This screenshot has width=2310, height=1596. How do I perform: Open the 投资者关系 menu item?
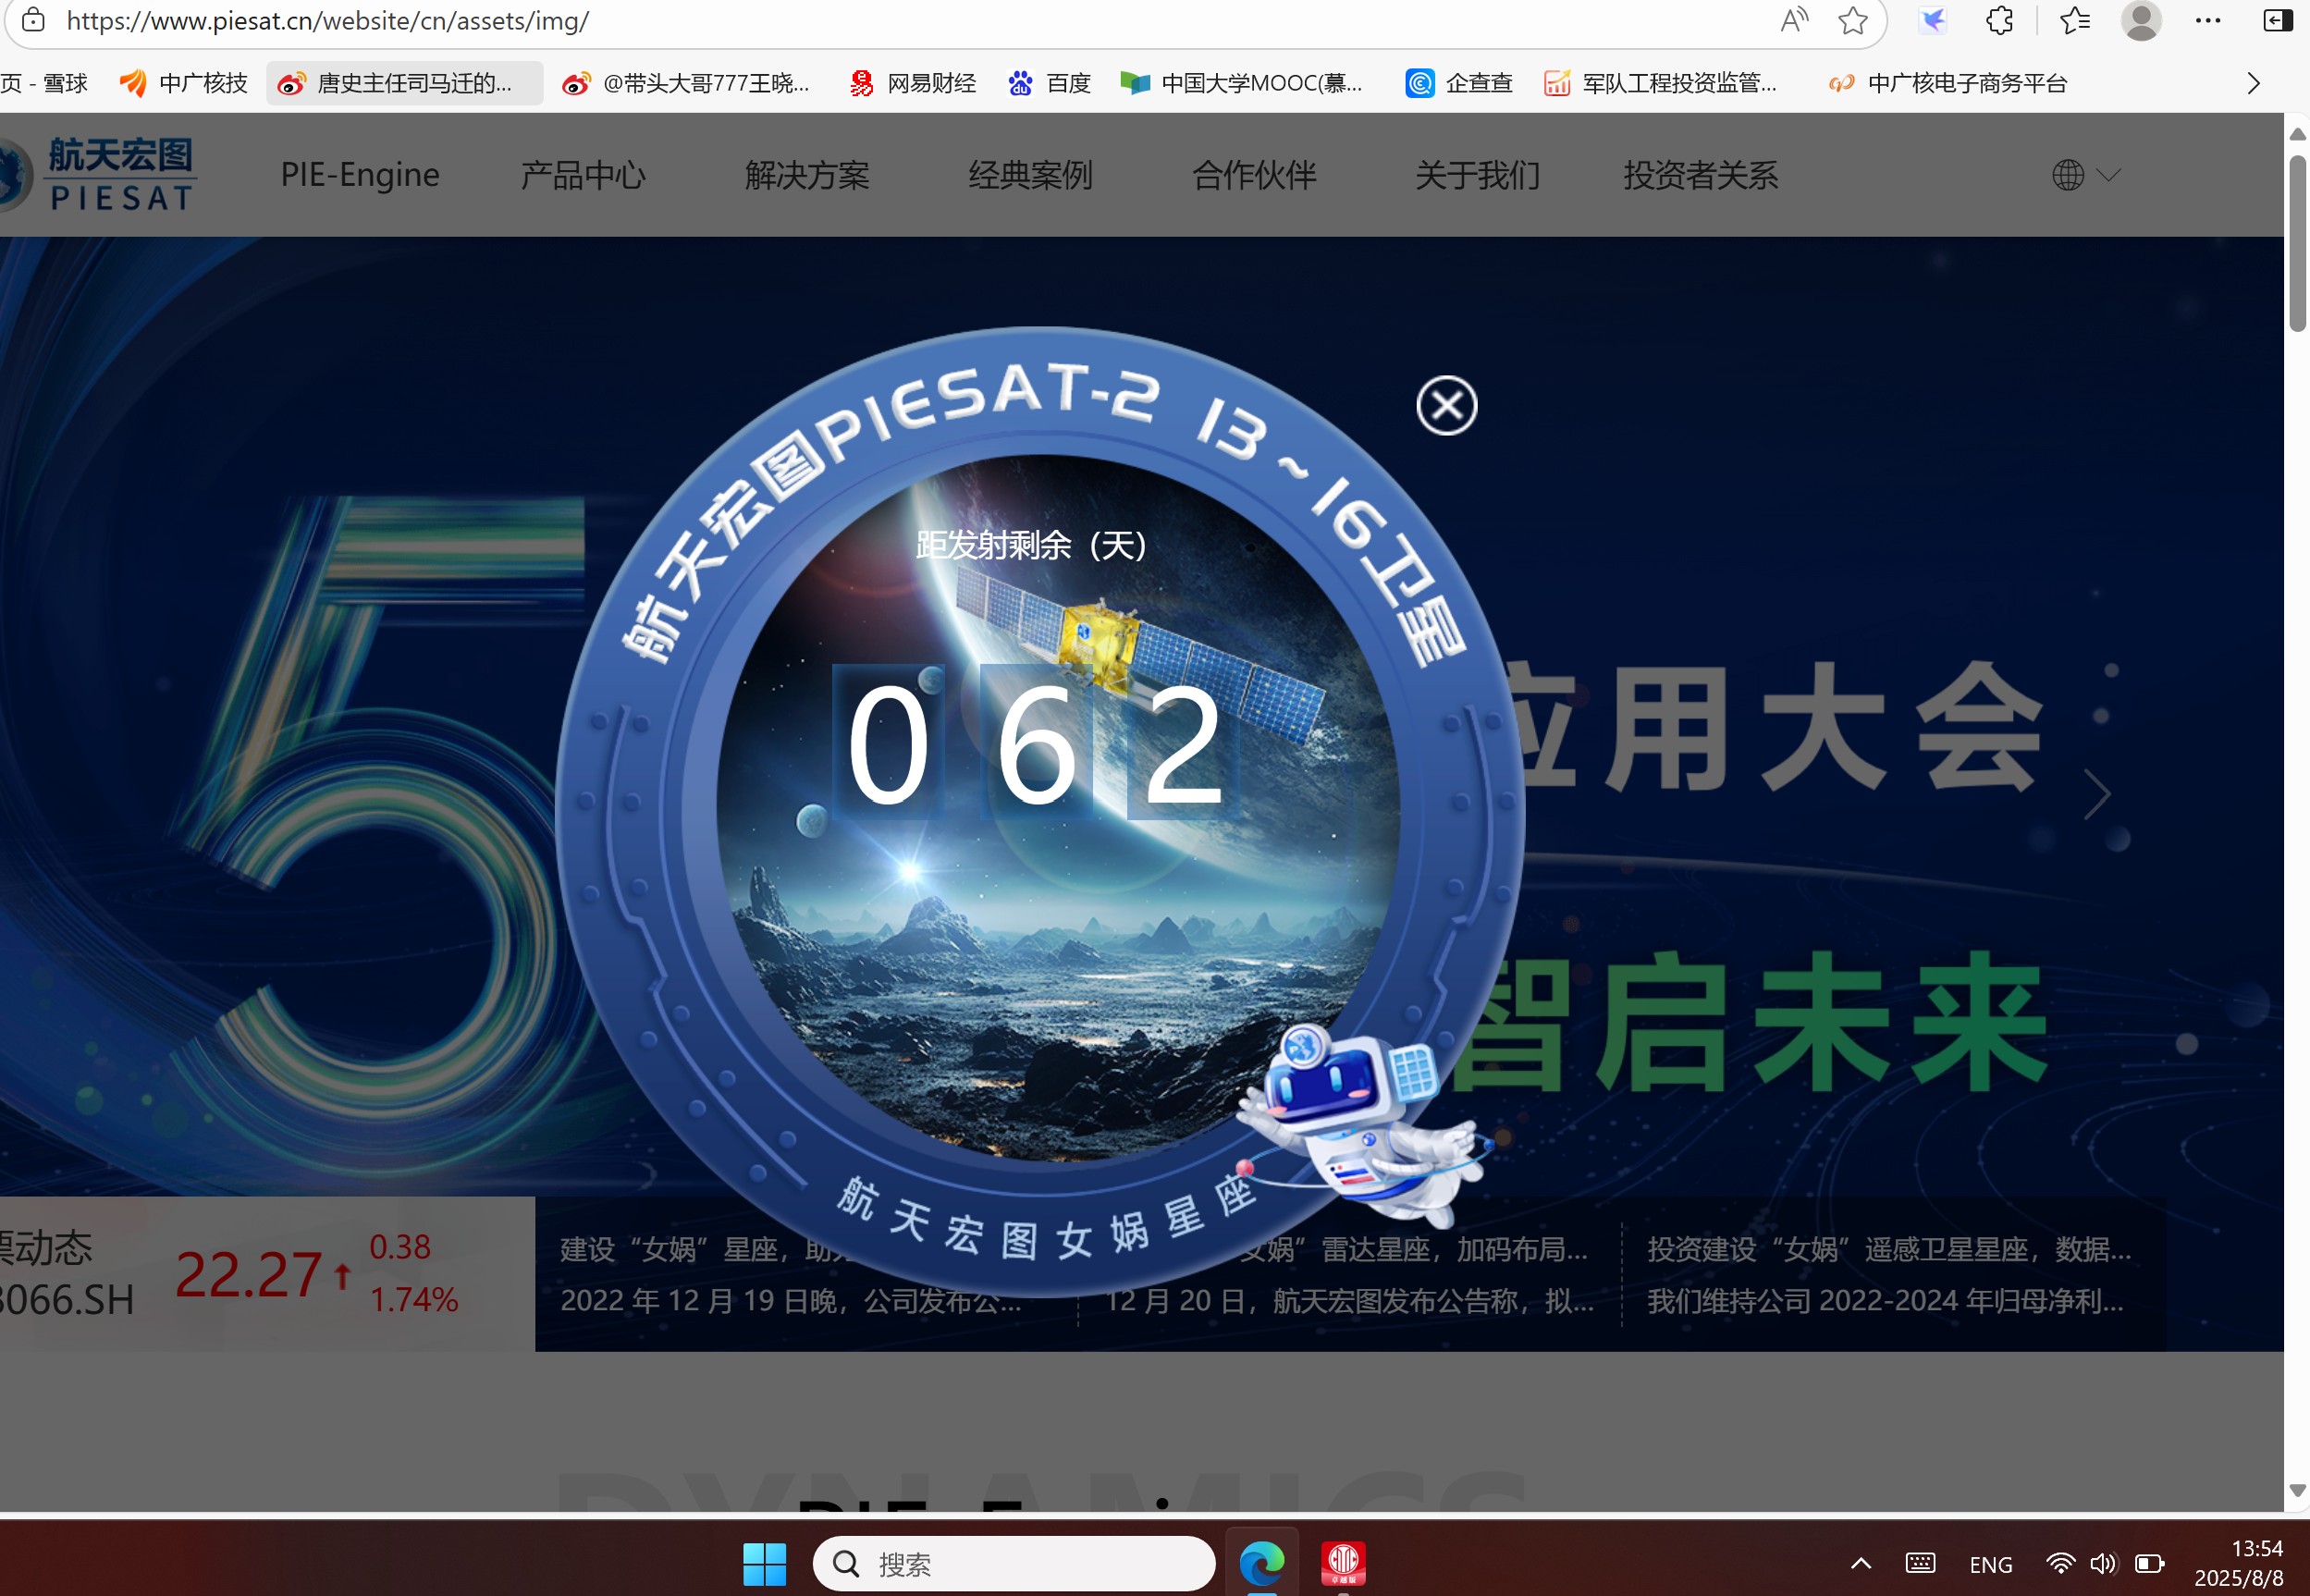pyautogui.click(x=1700, y=175)
